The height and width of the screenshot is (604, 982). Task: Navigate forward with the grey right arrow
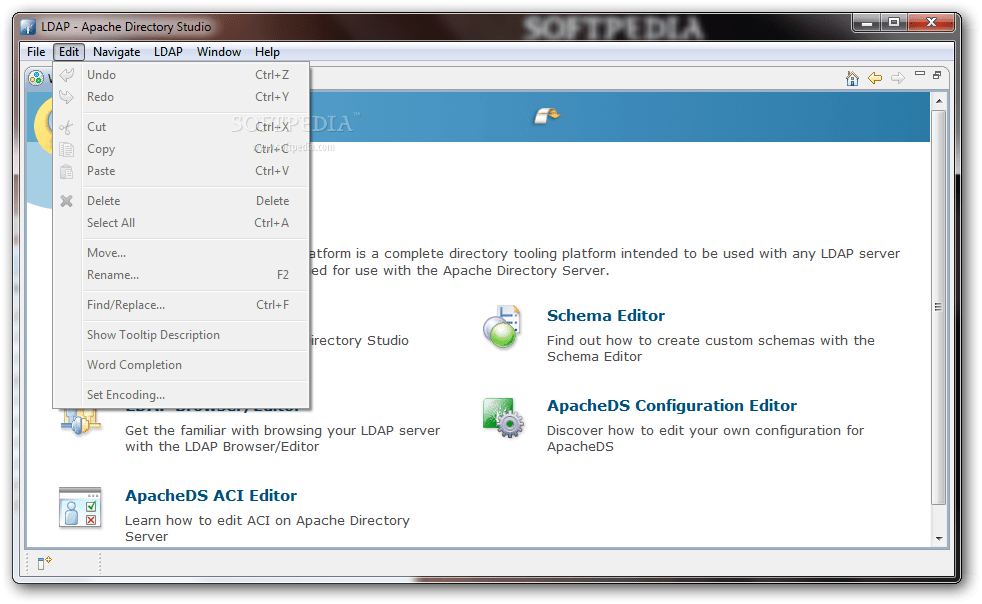(897, 78)
